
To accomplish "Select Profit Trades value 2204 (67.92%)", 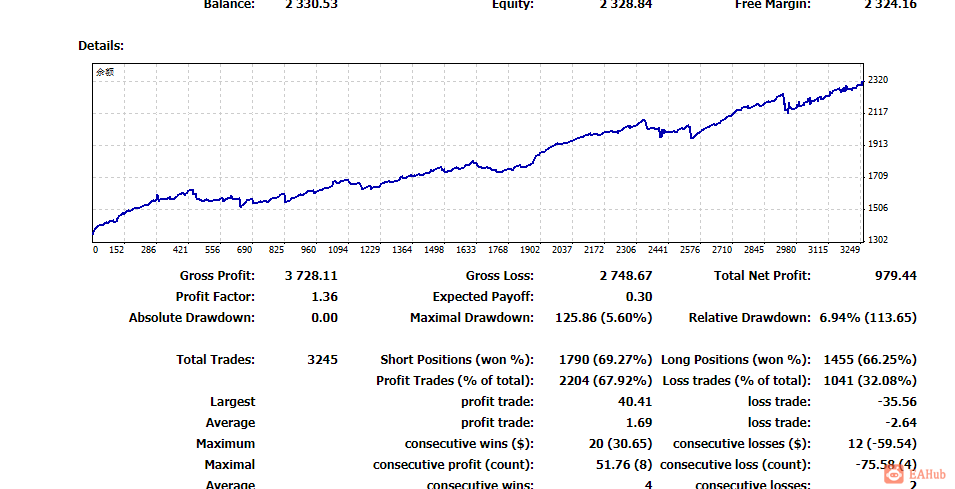I will 605,381.
